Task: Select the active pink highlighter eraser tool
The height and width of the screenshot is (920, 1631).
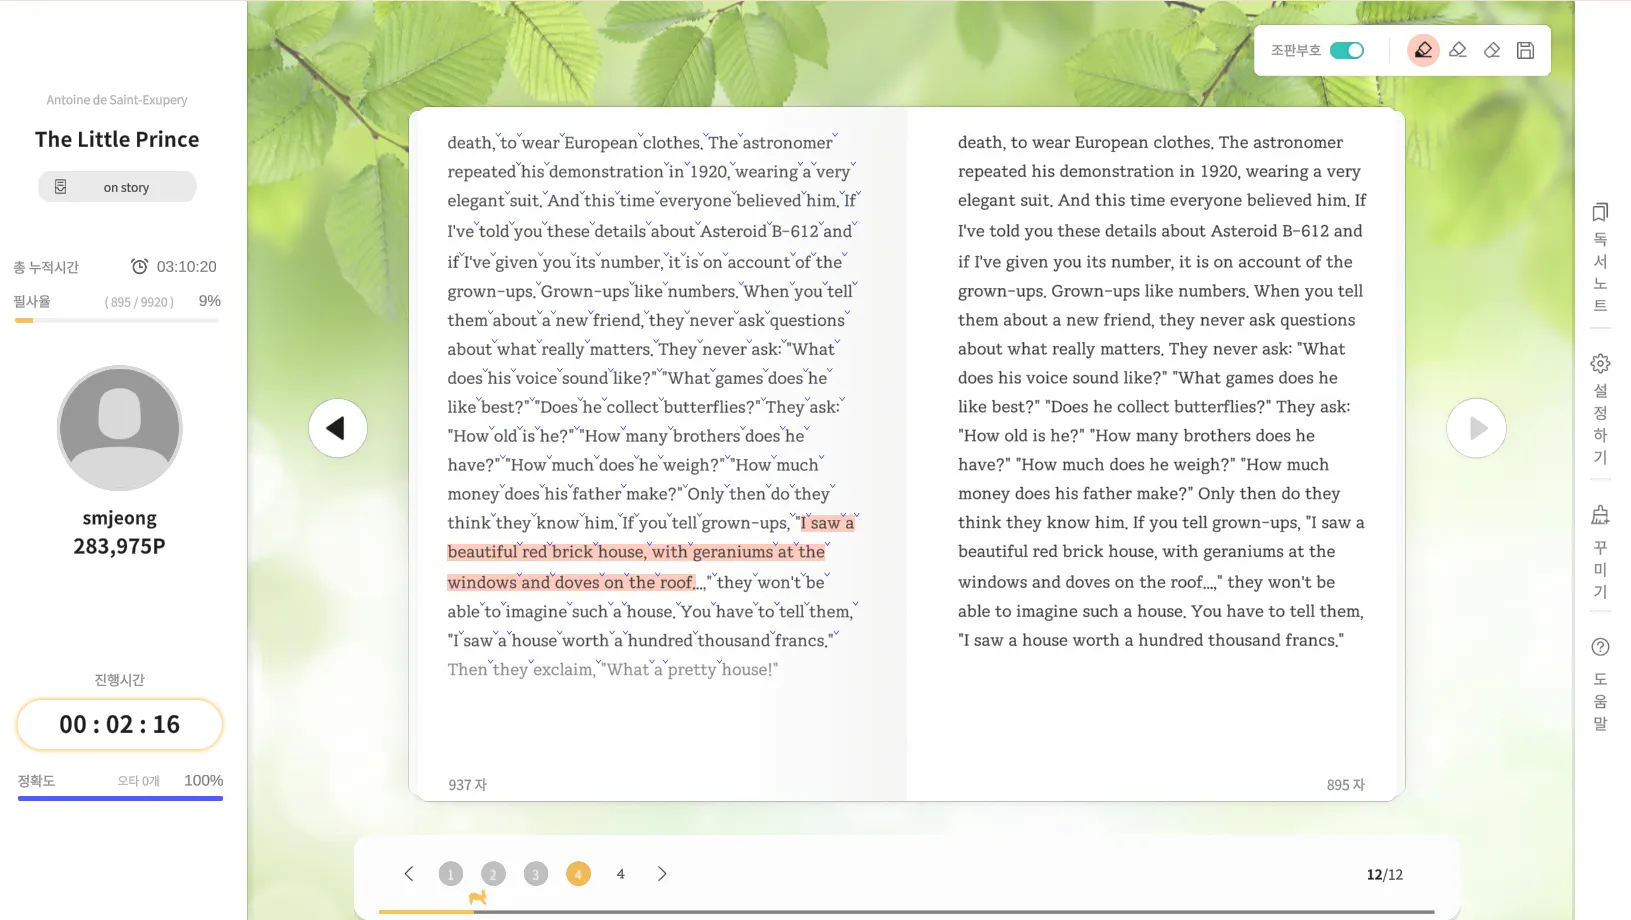Action: coord(1423,50)
